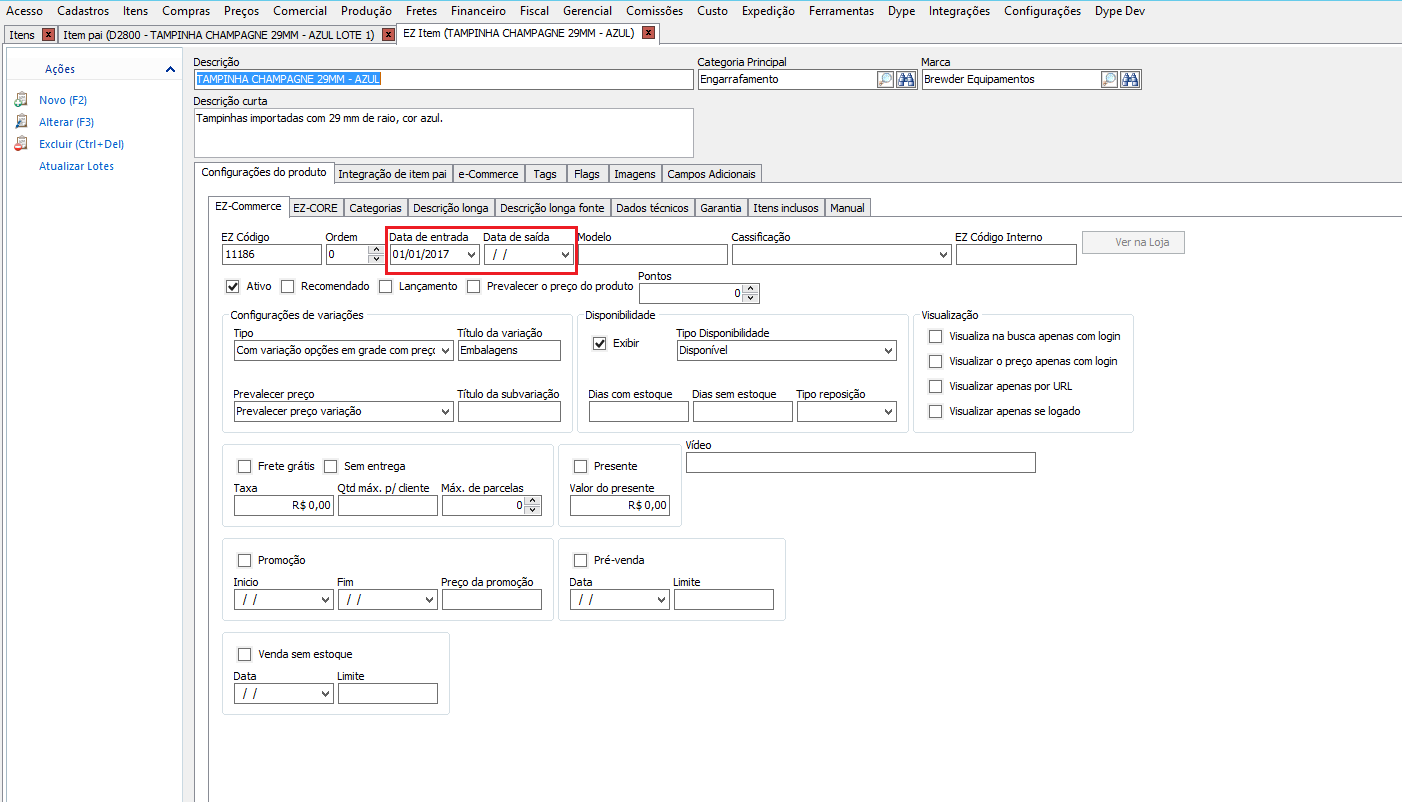Click the Descrição curta text area

pyautogui.click(x=443, y=133)
